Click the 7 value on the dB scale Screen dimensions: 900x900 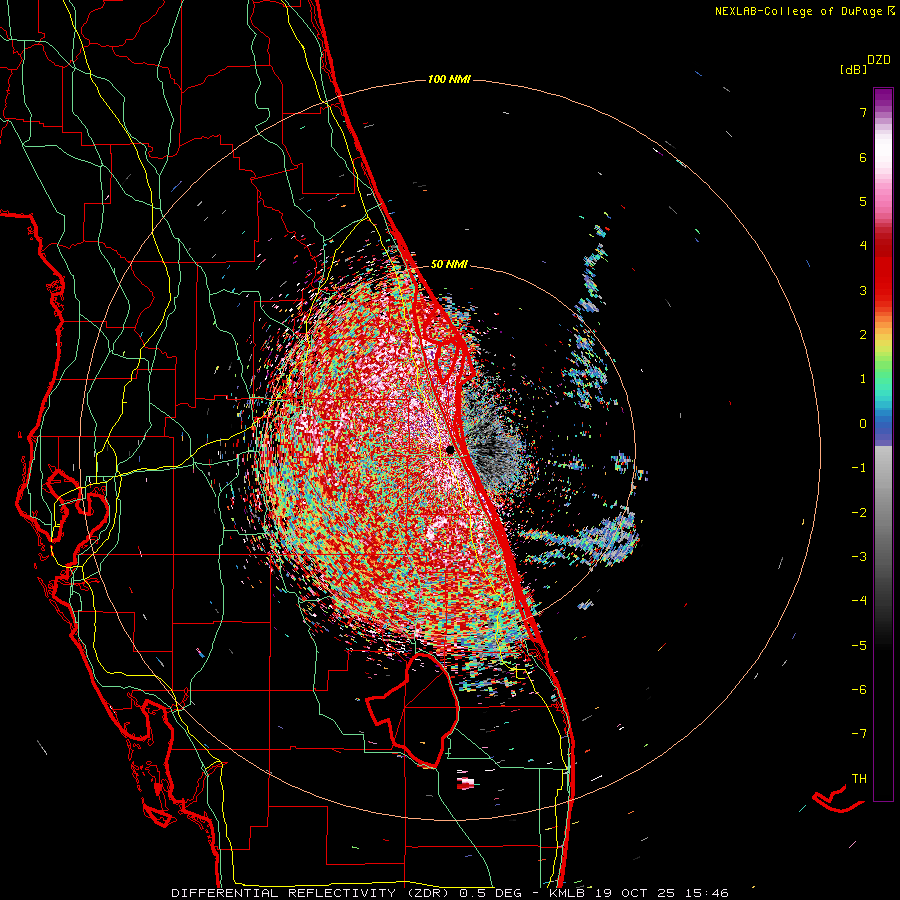tap(863, 112)
